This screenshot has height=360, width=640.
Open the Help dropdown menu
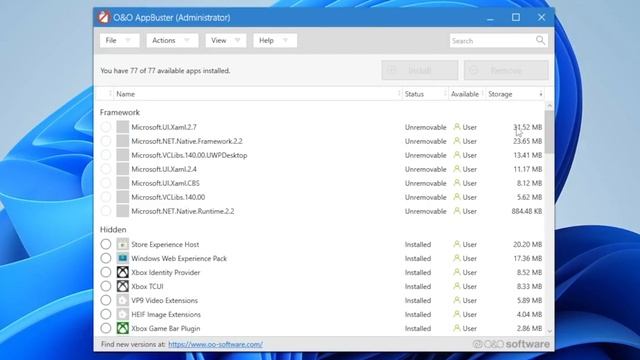(x=275, y=40)
